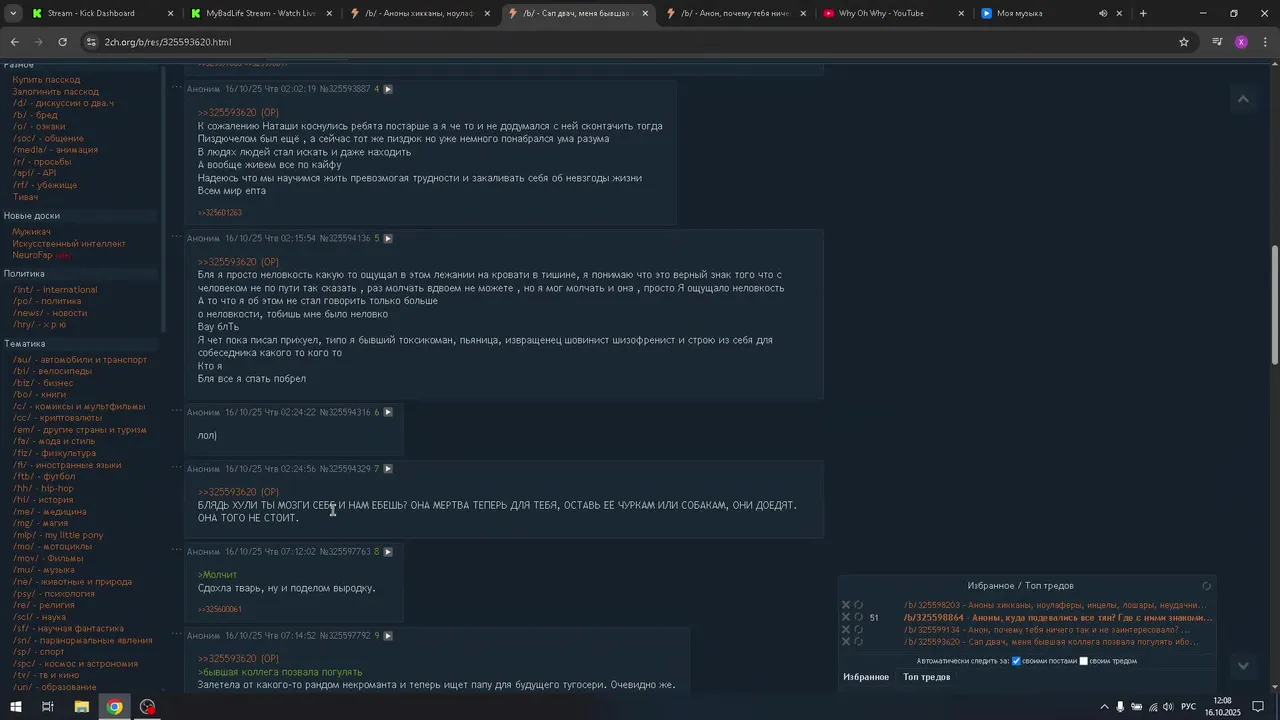Select the Топ тредов panel tab
This screenshot has width=1280, height=720.
pyautogui.click(x=927, y=677)
